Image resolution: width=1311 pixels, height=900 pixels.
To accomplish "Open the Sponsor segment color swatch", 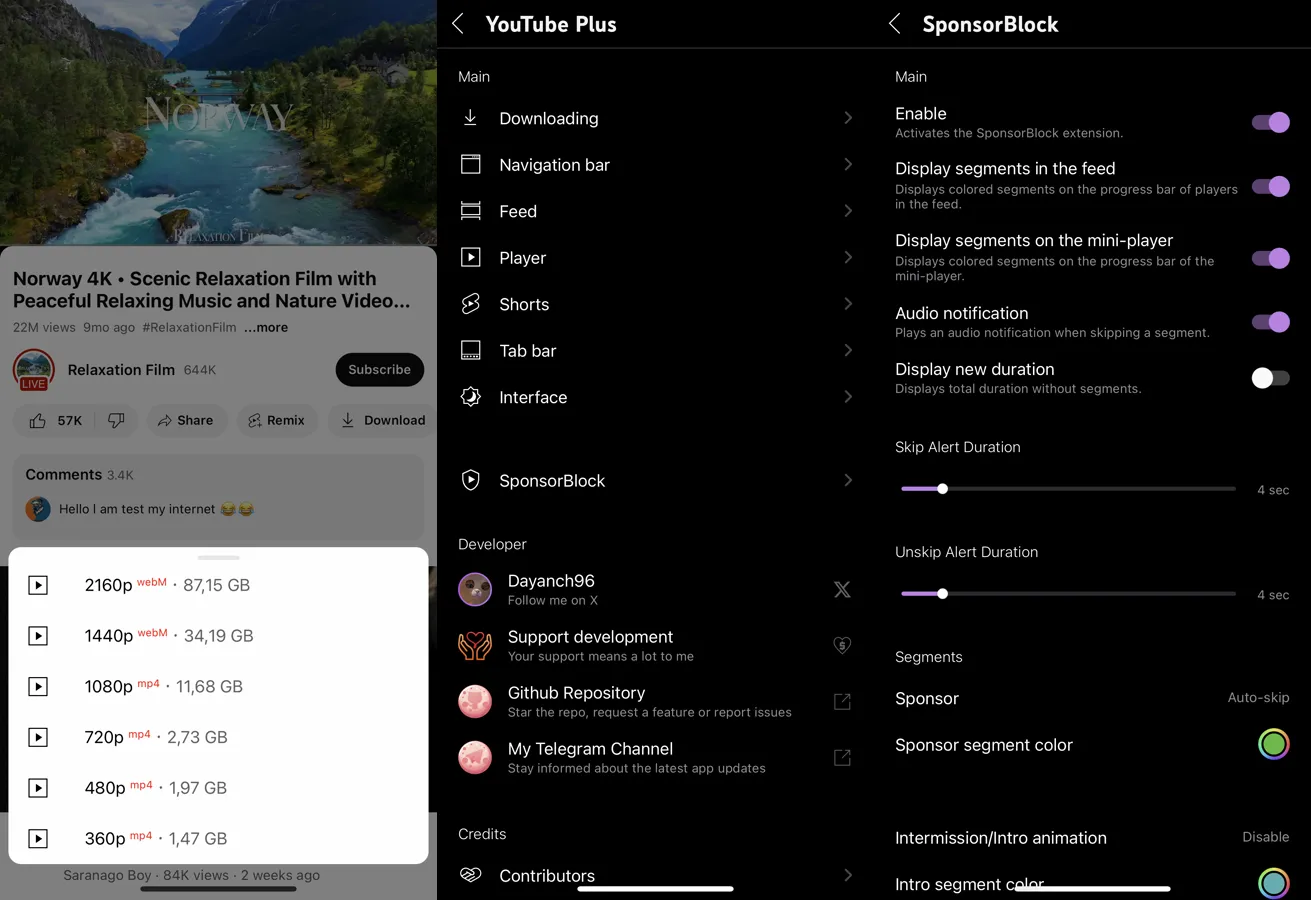I will [1273, 744].
